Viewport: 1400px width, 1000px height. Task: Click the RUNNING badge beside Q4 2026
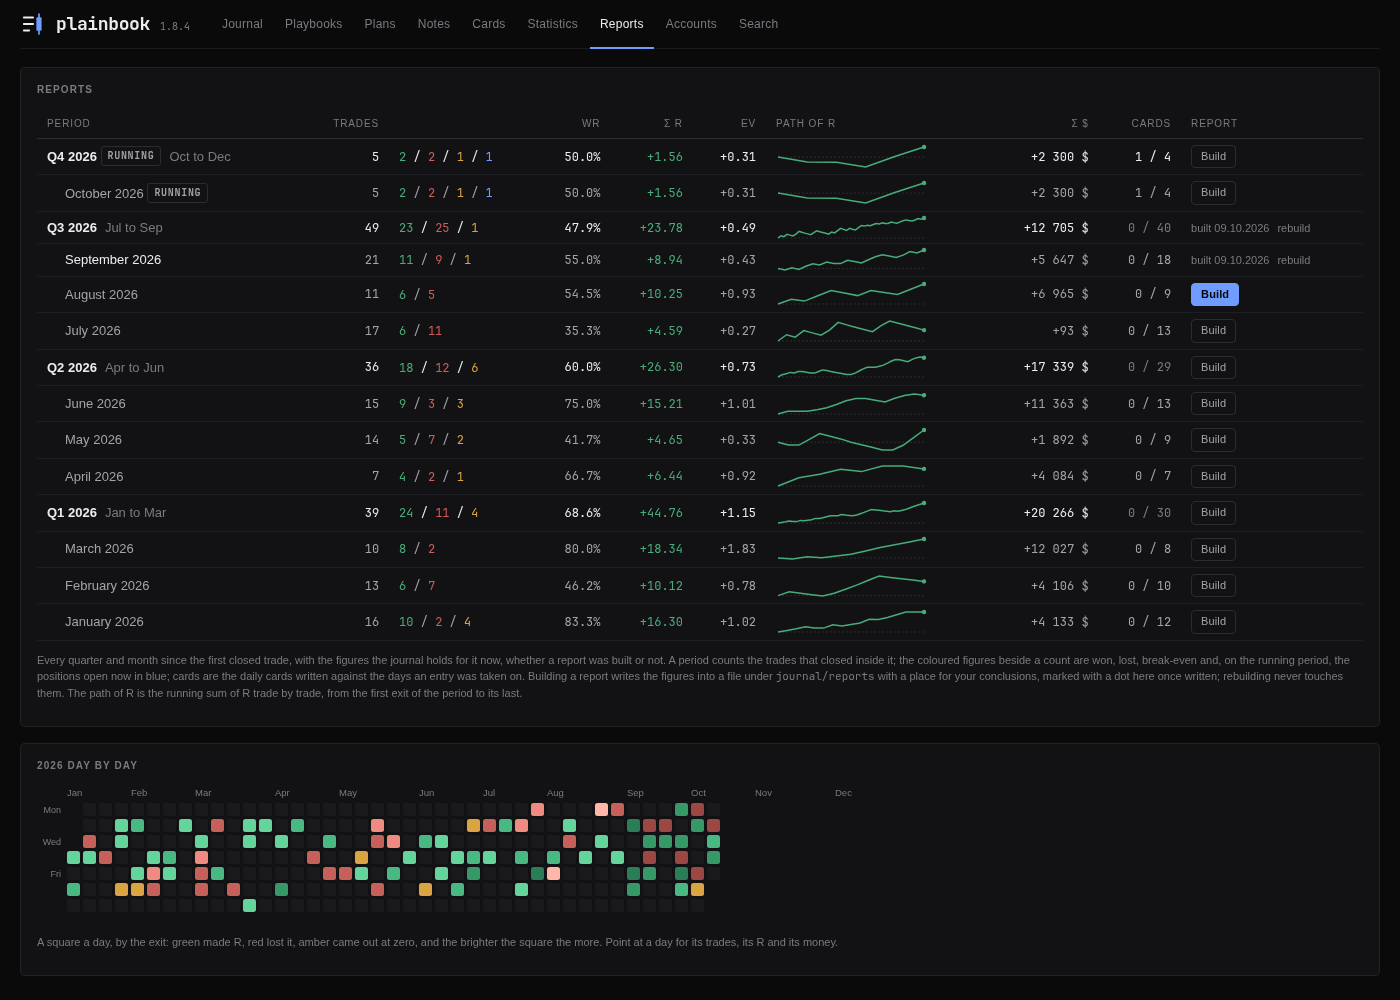coord(131,156)
